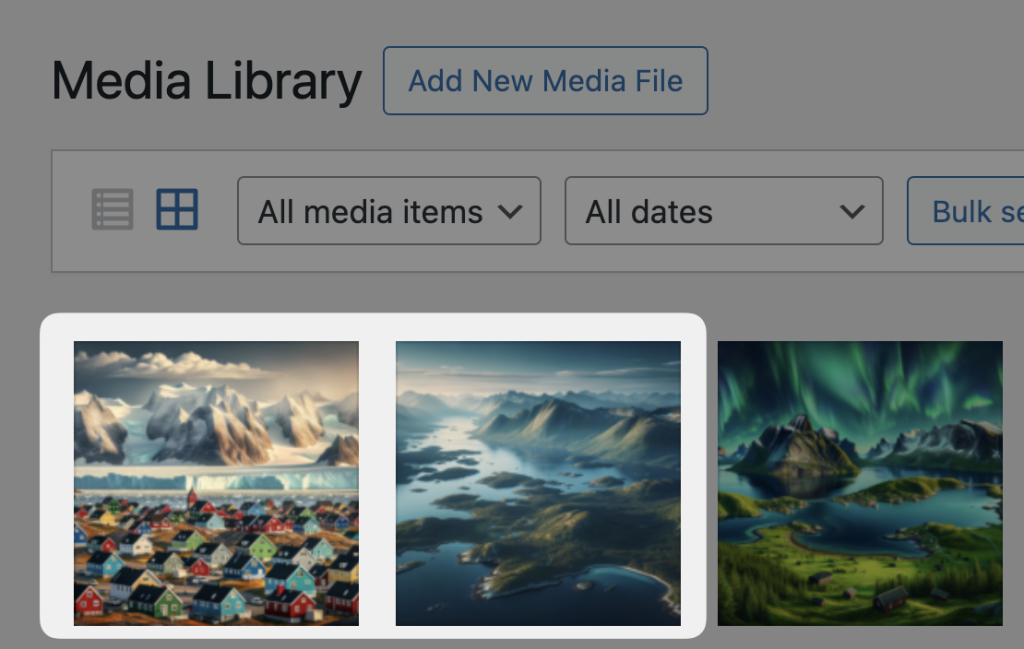The image size is (1024, 649).
Task: Open the aerial fjord photo thumbnail
Action: [538, 482]
